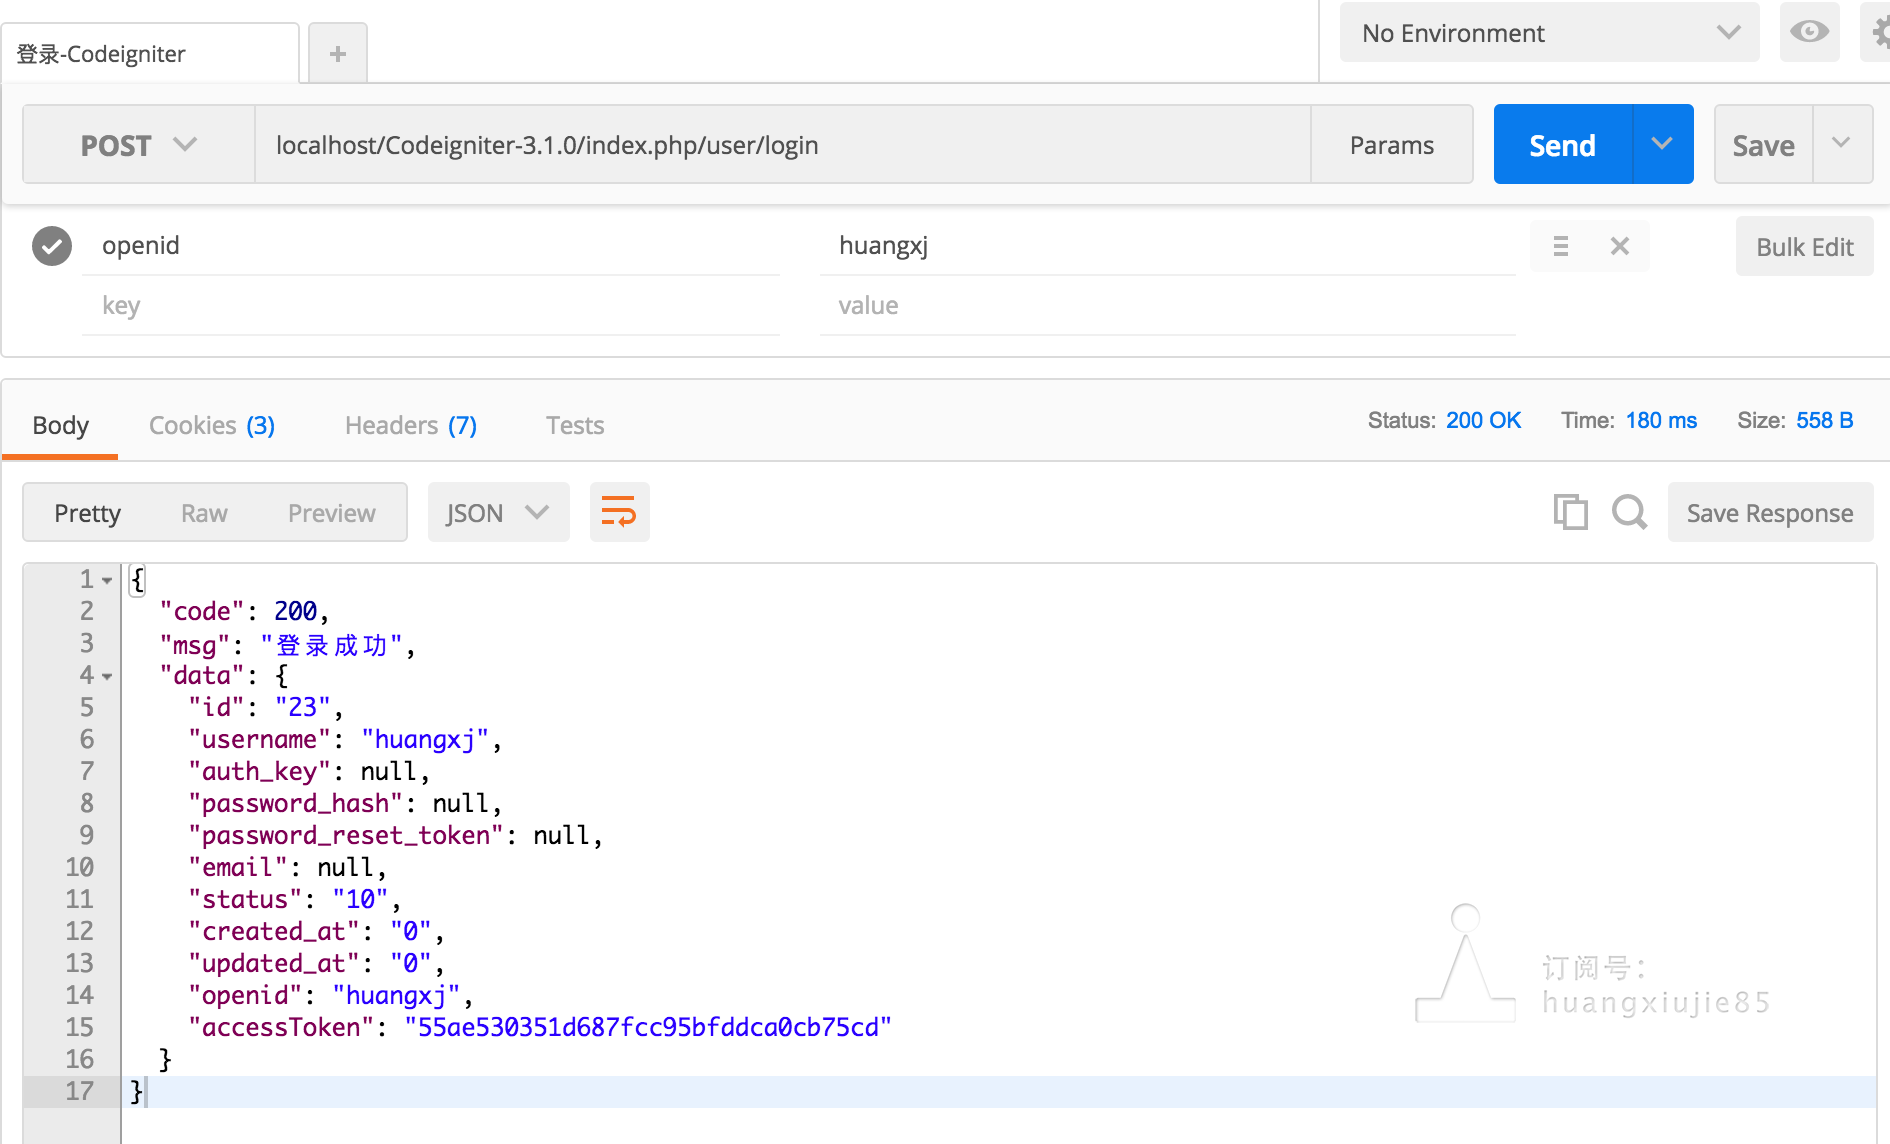Open the POST method dropdown
1890x1144 pixels.
pyautogui.click(x=138, y=145)
